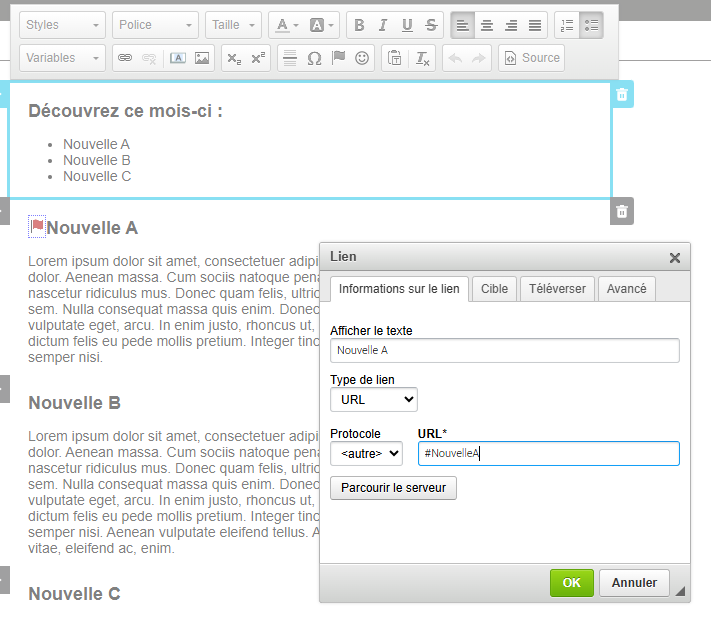Viewport: 711px width, 620px height.
Task: Insert an anchor with the flag icon
Action: coord(338,58)
